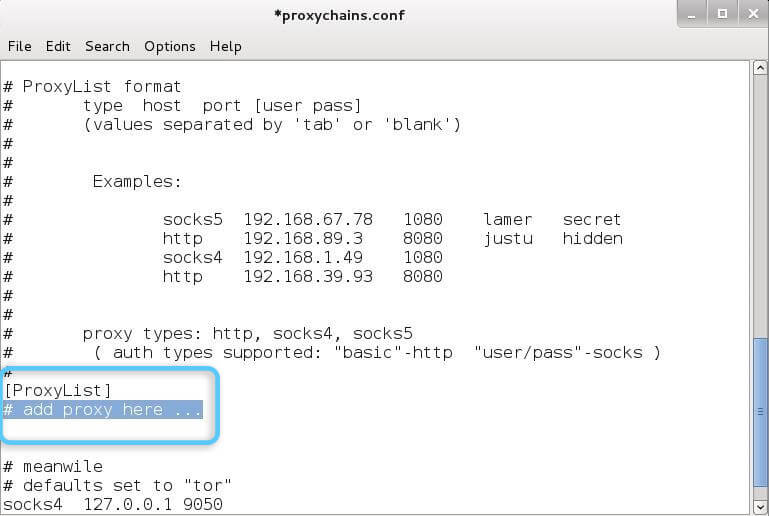
Task: Click the vertical scrollbar thumb
Action: (760, 411)
